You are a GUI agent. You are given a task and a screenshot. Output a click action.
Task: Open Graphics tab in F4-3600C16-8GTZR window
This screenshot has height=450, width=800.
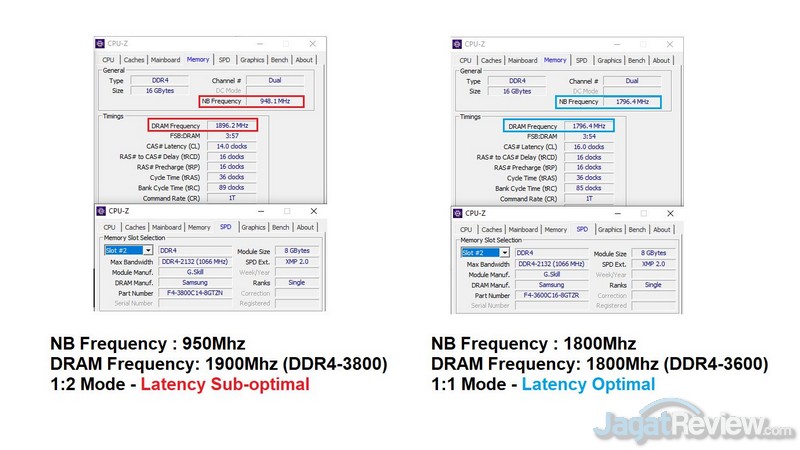[610, 230]
